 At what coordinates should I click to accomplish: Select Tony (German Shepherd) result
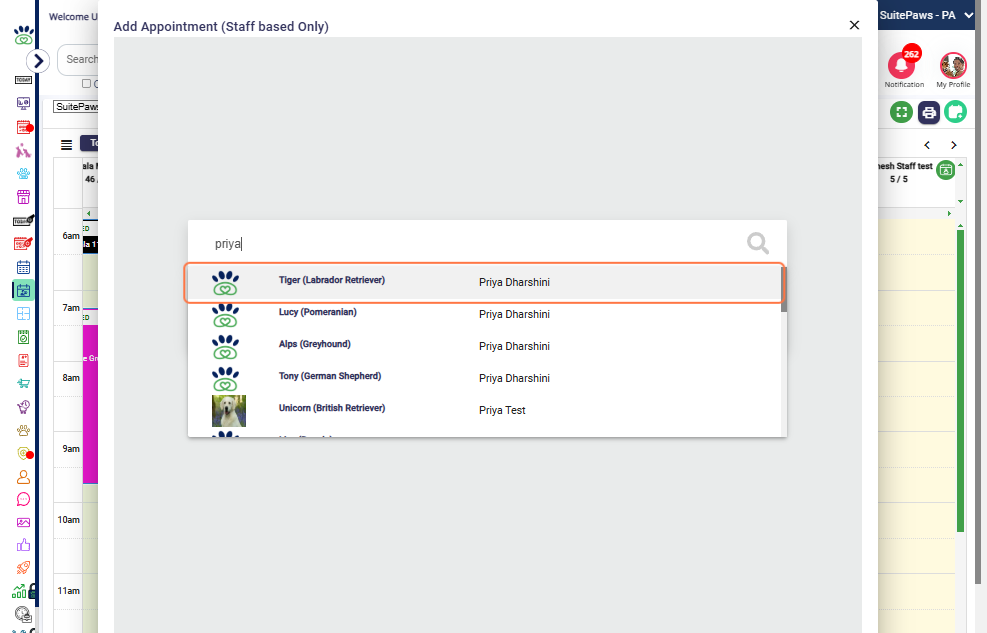coord(485,378)
